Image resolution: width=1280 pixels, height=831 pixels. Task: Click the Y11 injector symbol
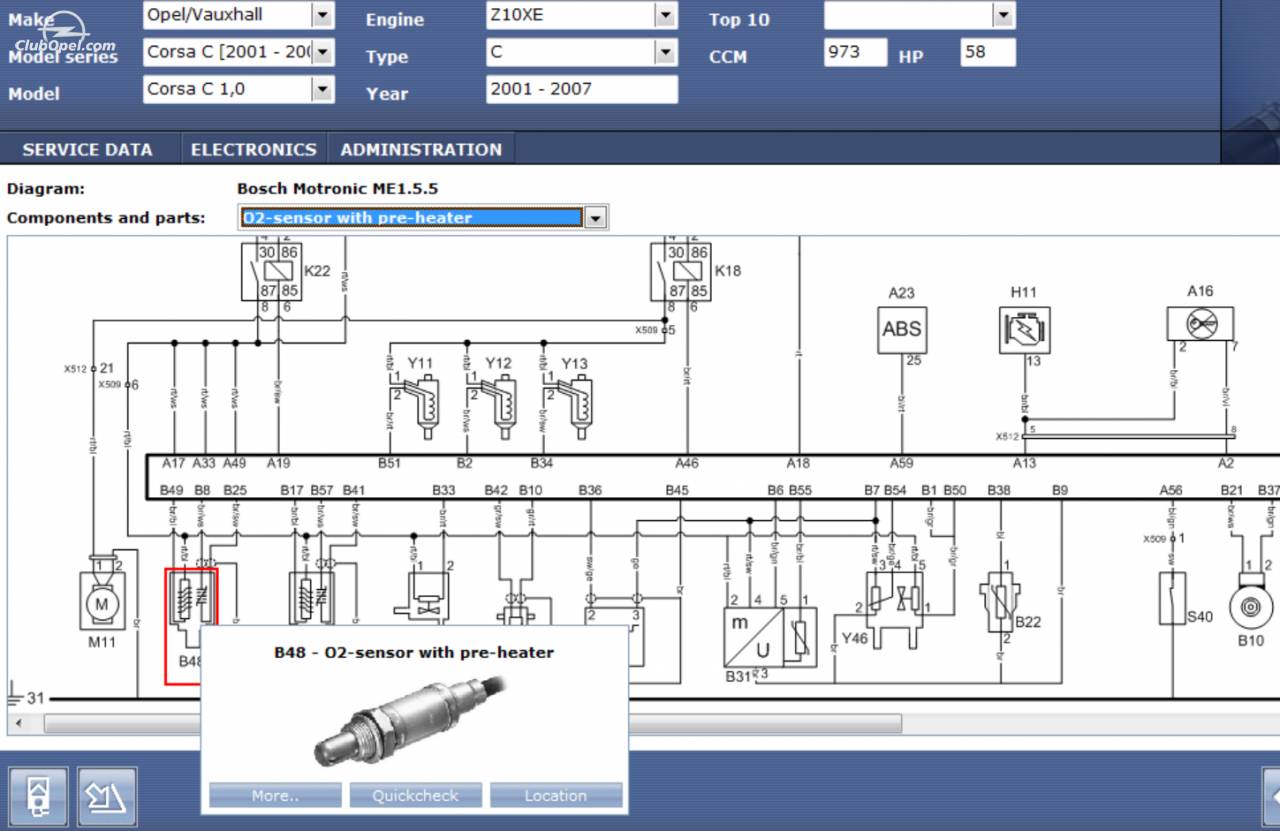415,405
